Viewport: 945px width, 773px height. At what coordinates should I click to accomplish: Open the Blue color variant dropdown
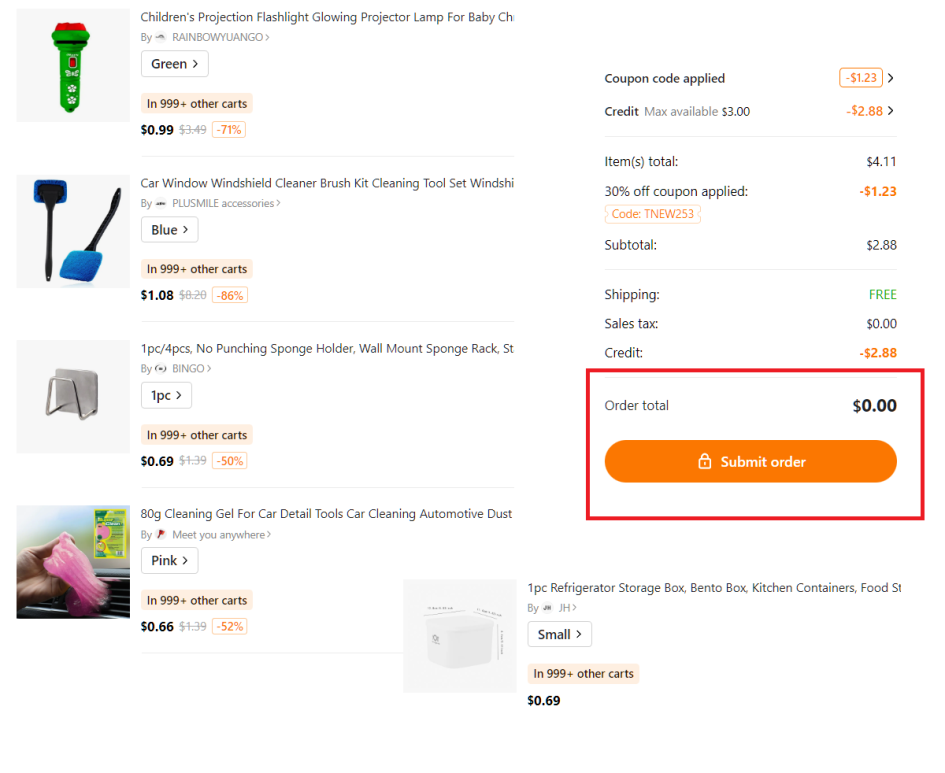(170, 230)
